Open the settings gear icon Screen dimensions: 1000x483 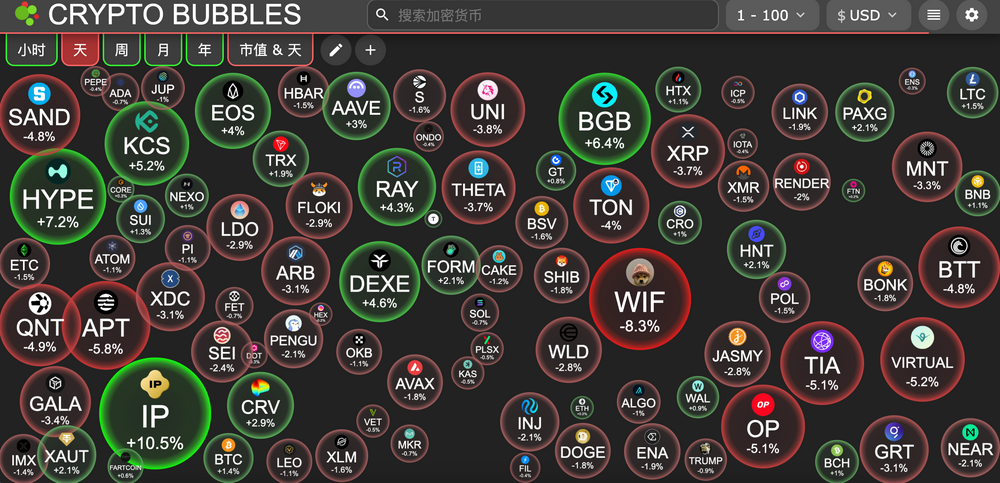(971, 15)
